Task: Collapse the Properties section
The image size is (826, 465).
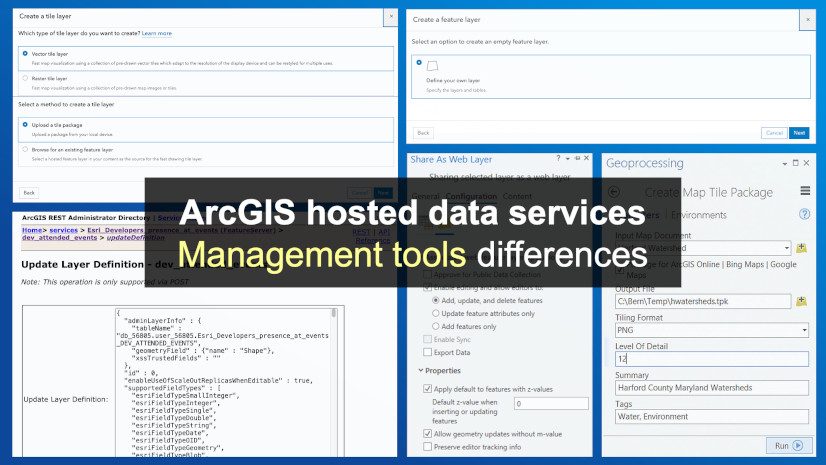Action: coord(421,370)
